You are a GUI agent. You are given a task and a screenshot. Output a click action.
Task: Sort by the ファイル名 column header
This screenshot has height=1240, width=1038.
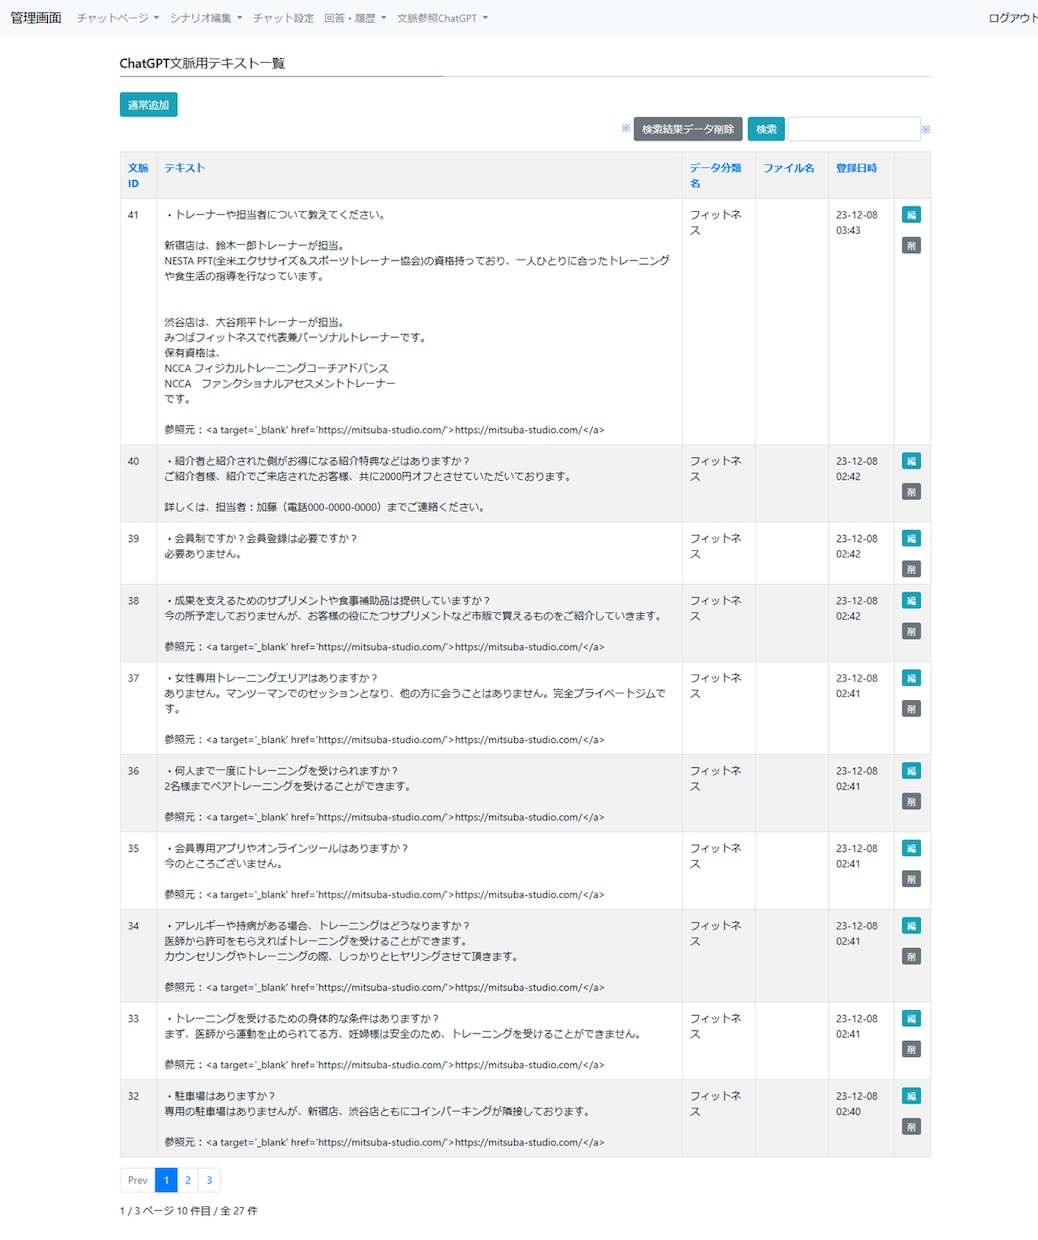[x=789, y=168]
